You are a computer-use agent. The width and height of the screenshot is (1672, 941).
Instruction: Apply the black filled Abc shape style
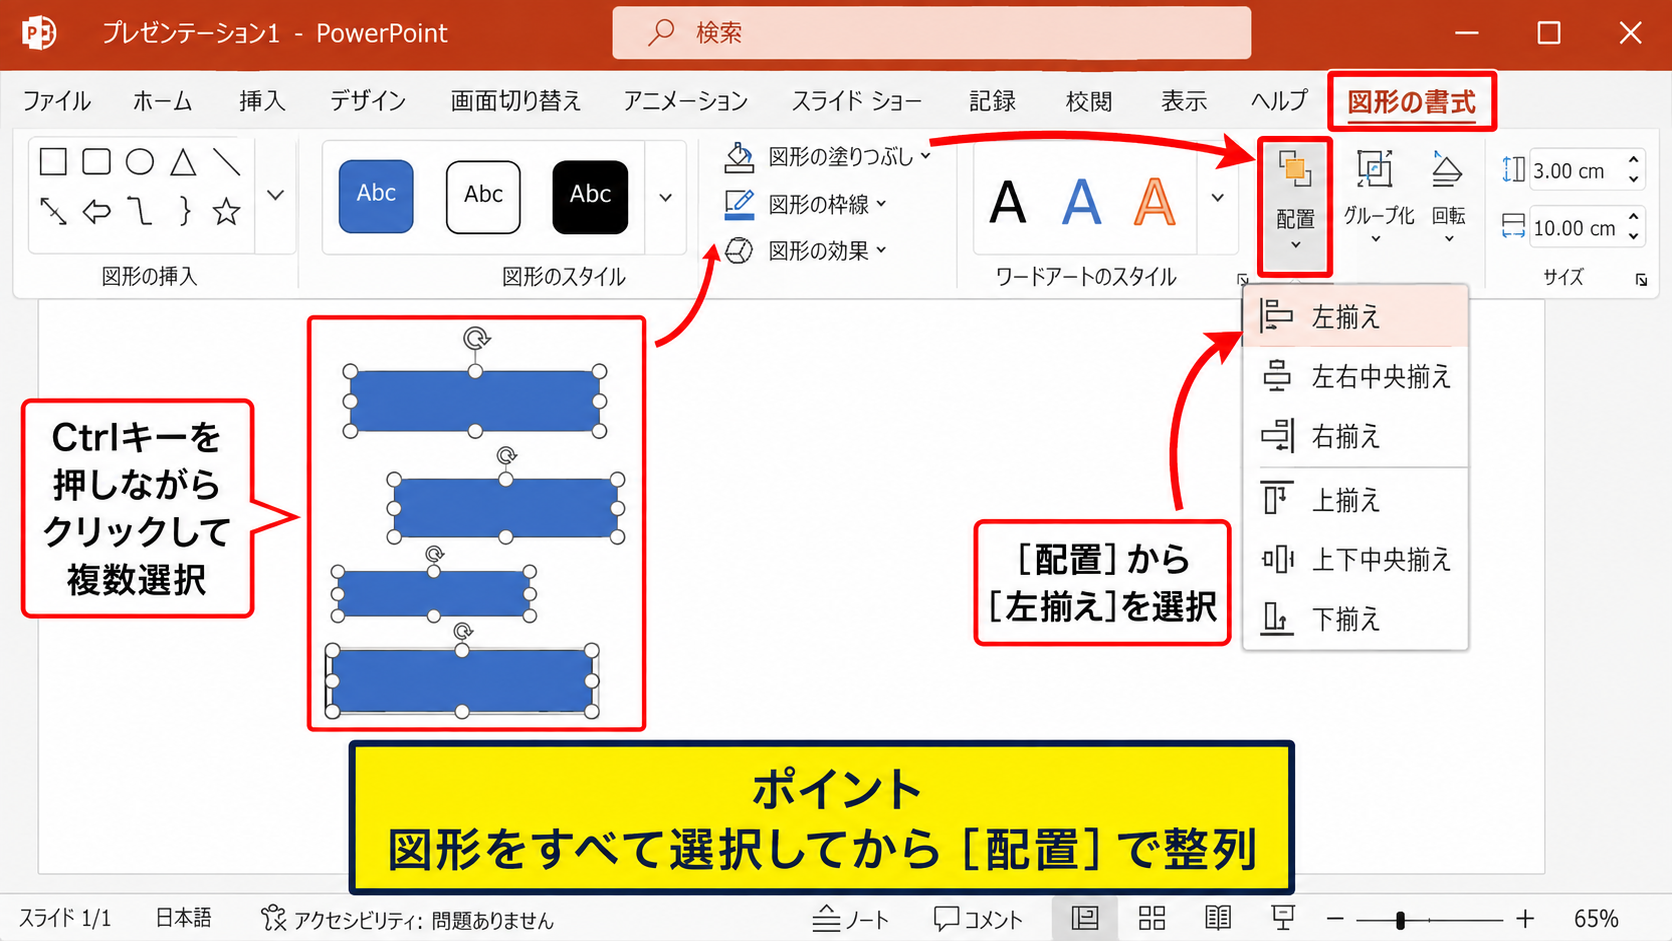tap(590, 196)
